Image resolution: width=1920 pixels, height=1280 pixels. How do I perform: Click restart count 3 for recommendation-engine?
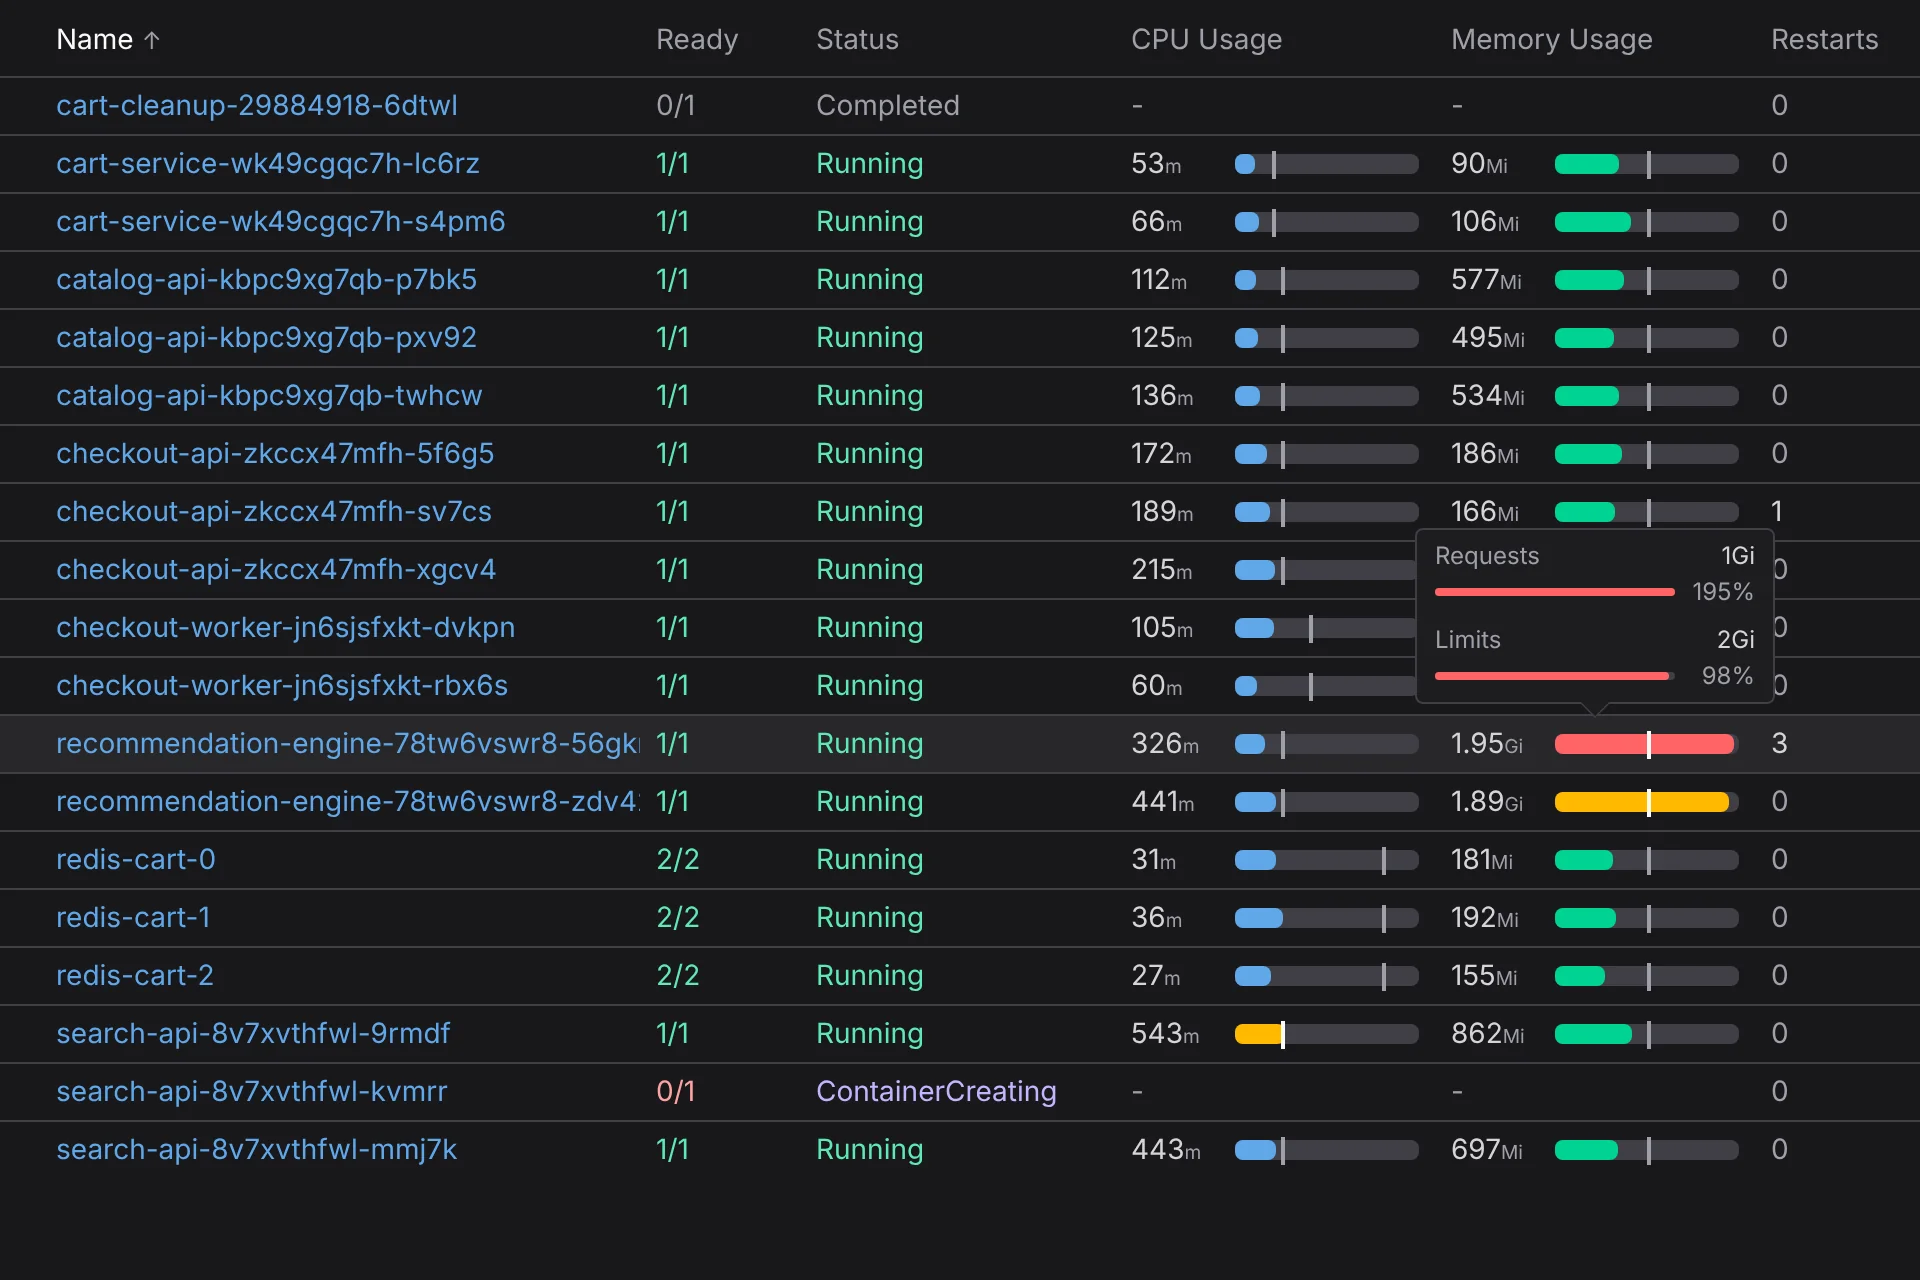[x=1779, y=743]
